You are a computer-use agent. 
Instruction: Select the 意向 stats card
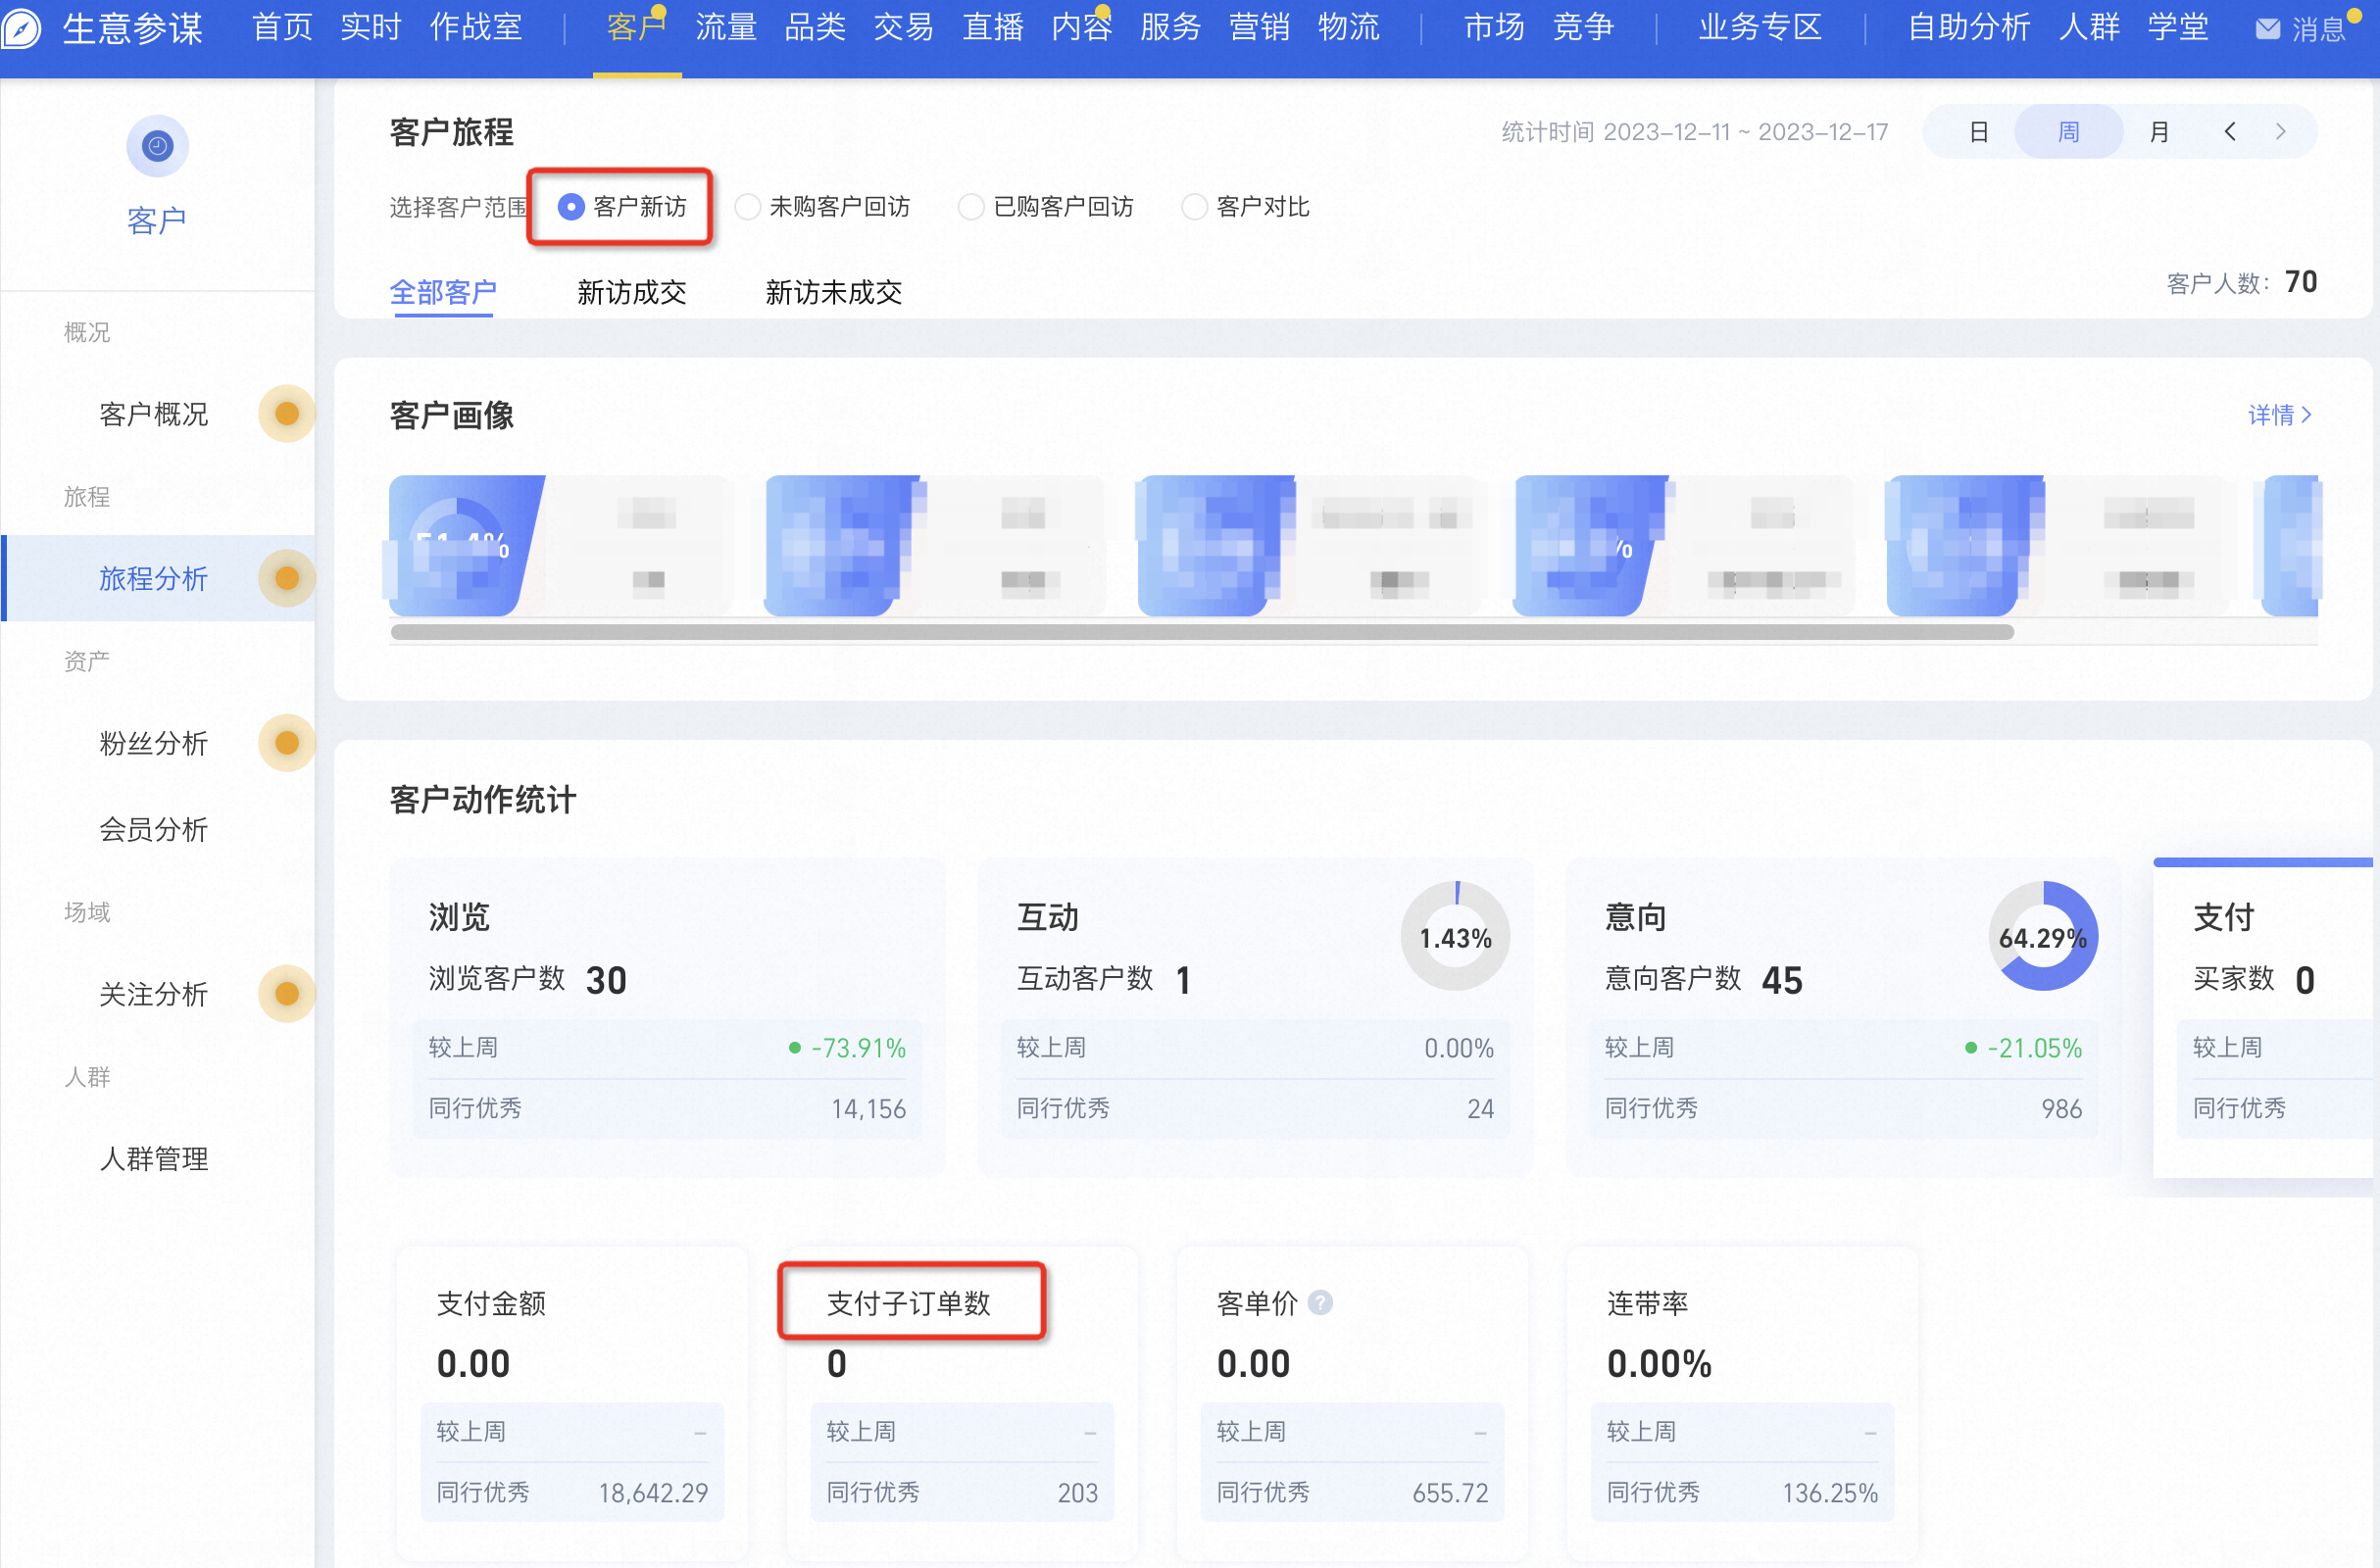coord(1843,1017)
